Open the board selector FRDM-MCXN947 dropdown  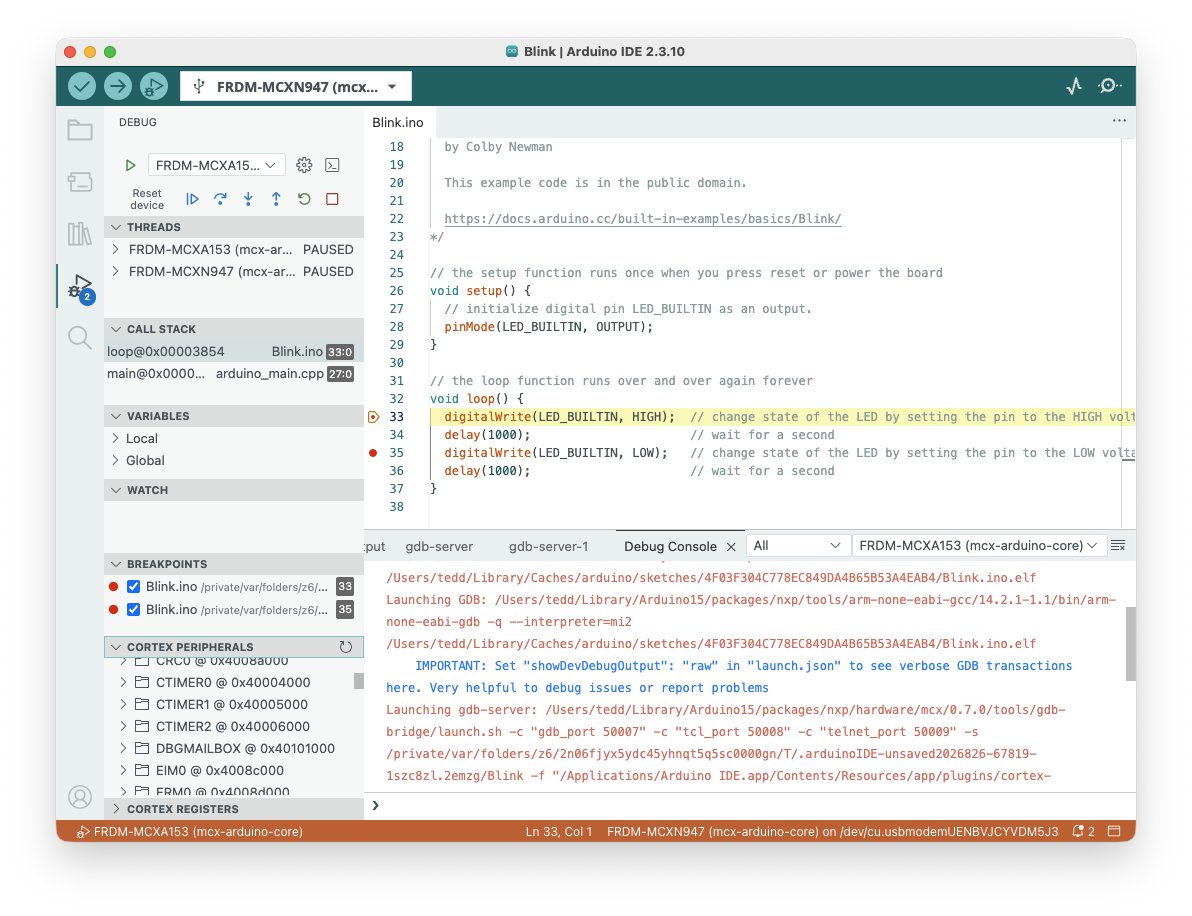tap(296, 87)
